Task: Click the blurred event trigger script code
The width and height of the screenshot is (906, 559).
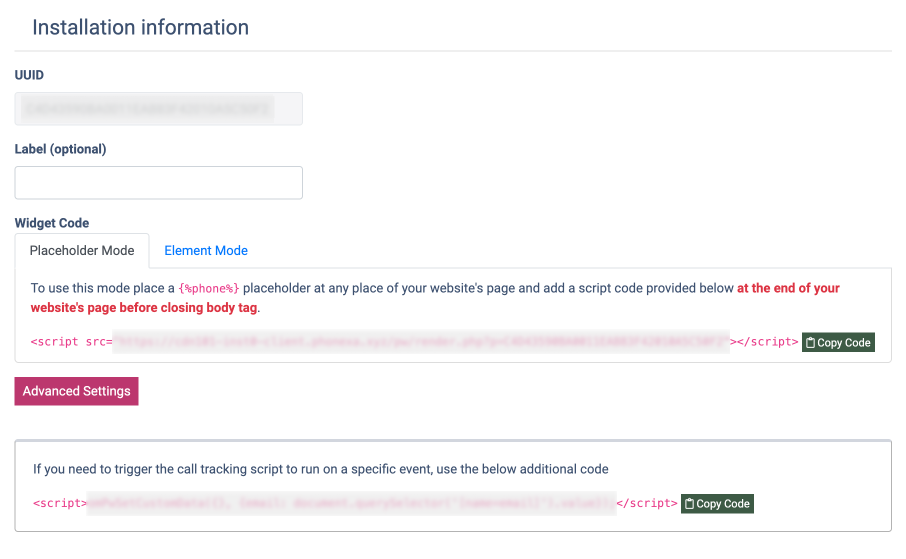Action: [352, 504]
